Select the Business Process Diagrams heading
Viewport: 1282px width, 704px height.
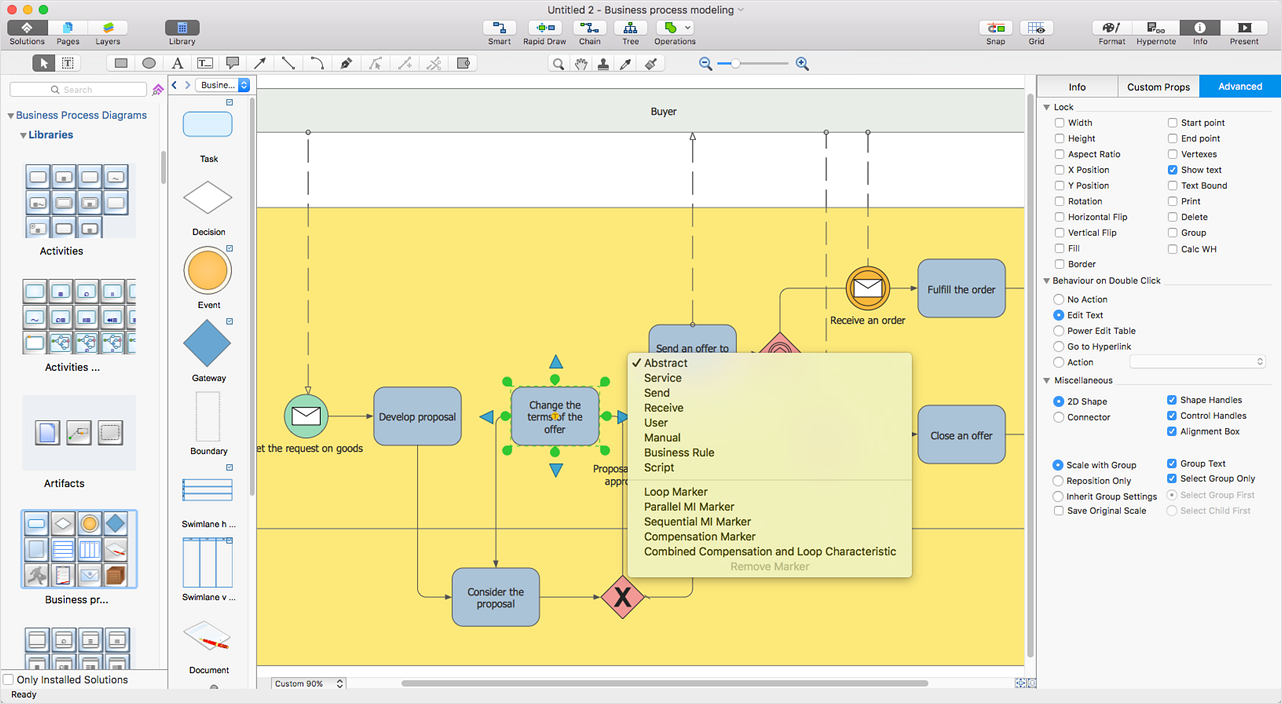pyautogui.click(x=81, y=115)
